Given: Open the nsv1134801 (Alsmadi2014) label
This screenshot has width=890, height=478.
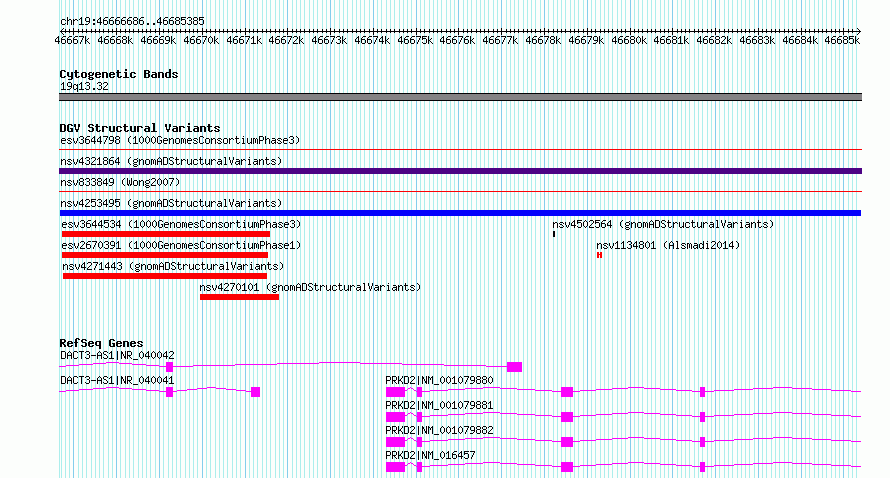Looking at the screenshot, I should (668, 245).
